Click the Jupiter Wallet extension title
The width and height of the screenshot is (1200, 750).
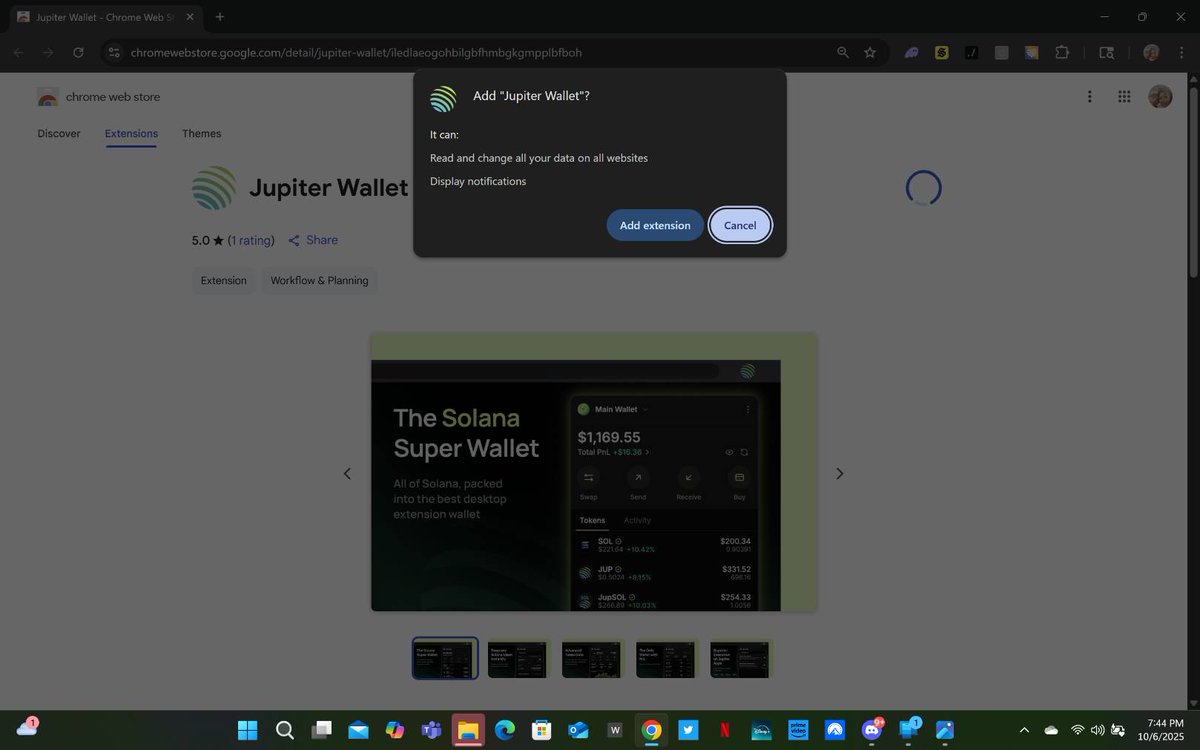pyautogui.click(x=328, y=188)
